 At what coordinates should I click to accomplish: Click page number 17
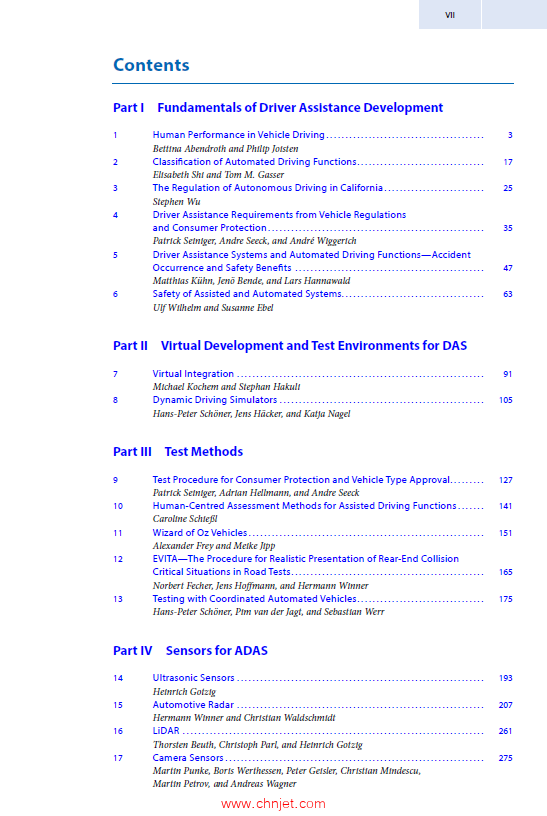tap(508, 162)
